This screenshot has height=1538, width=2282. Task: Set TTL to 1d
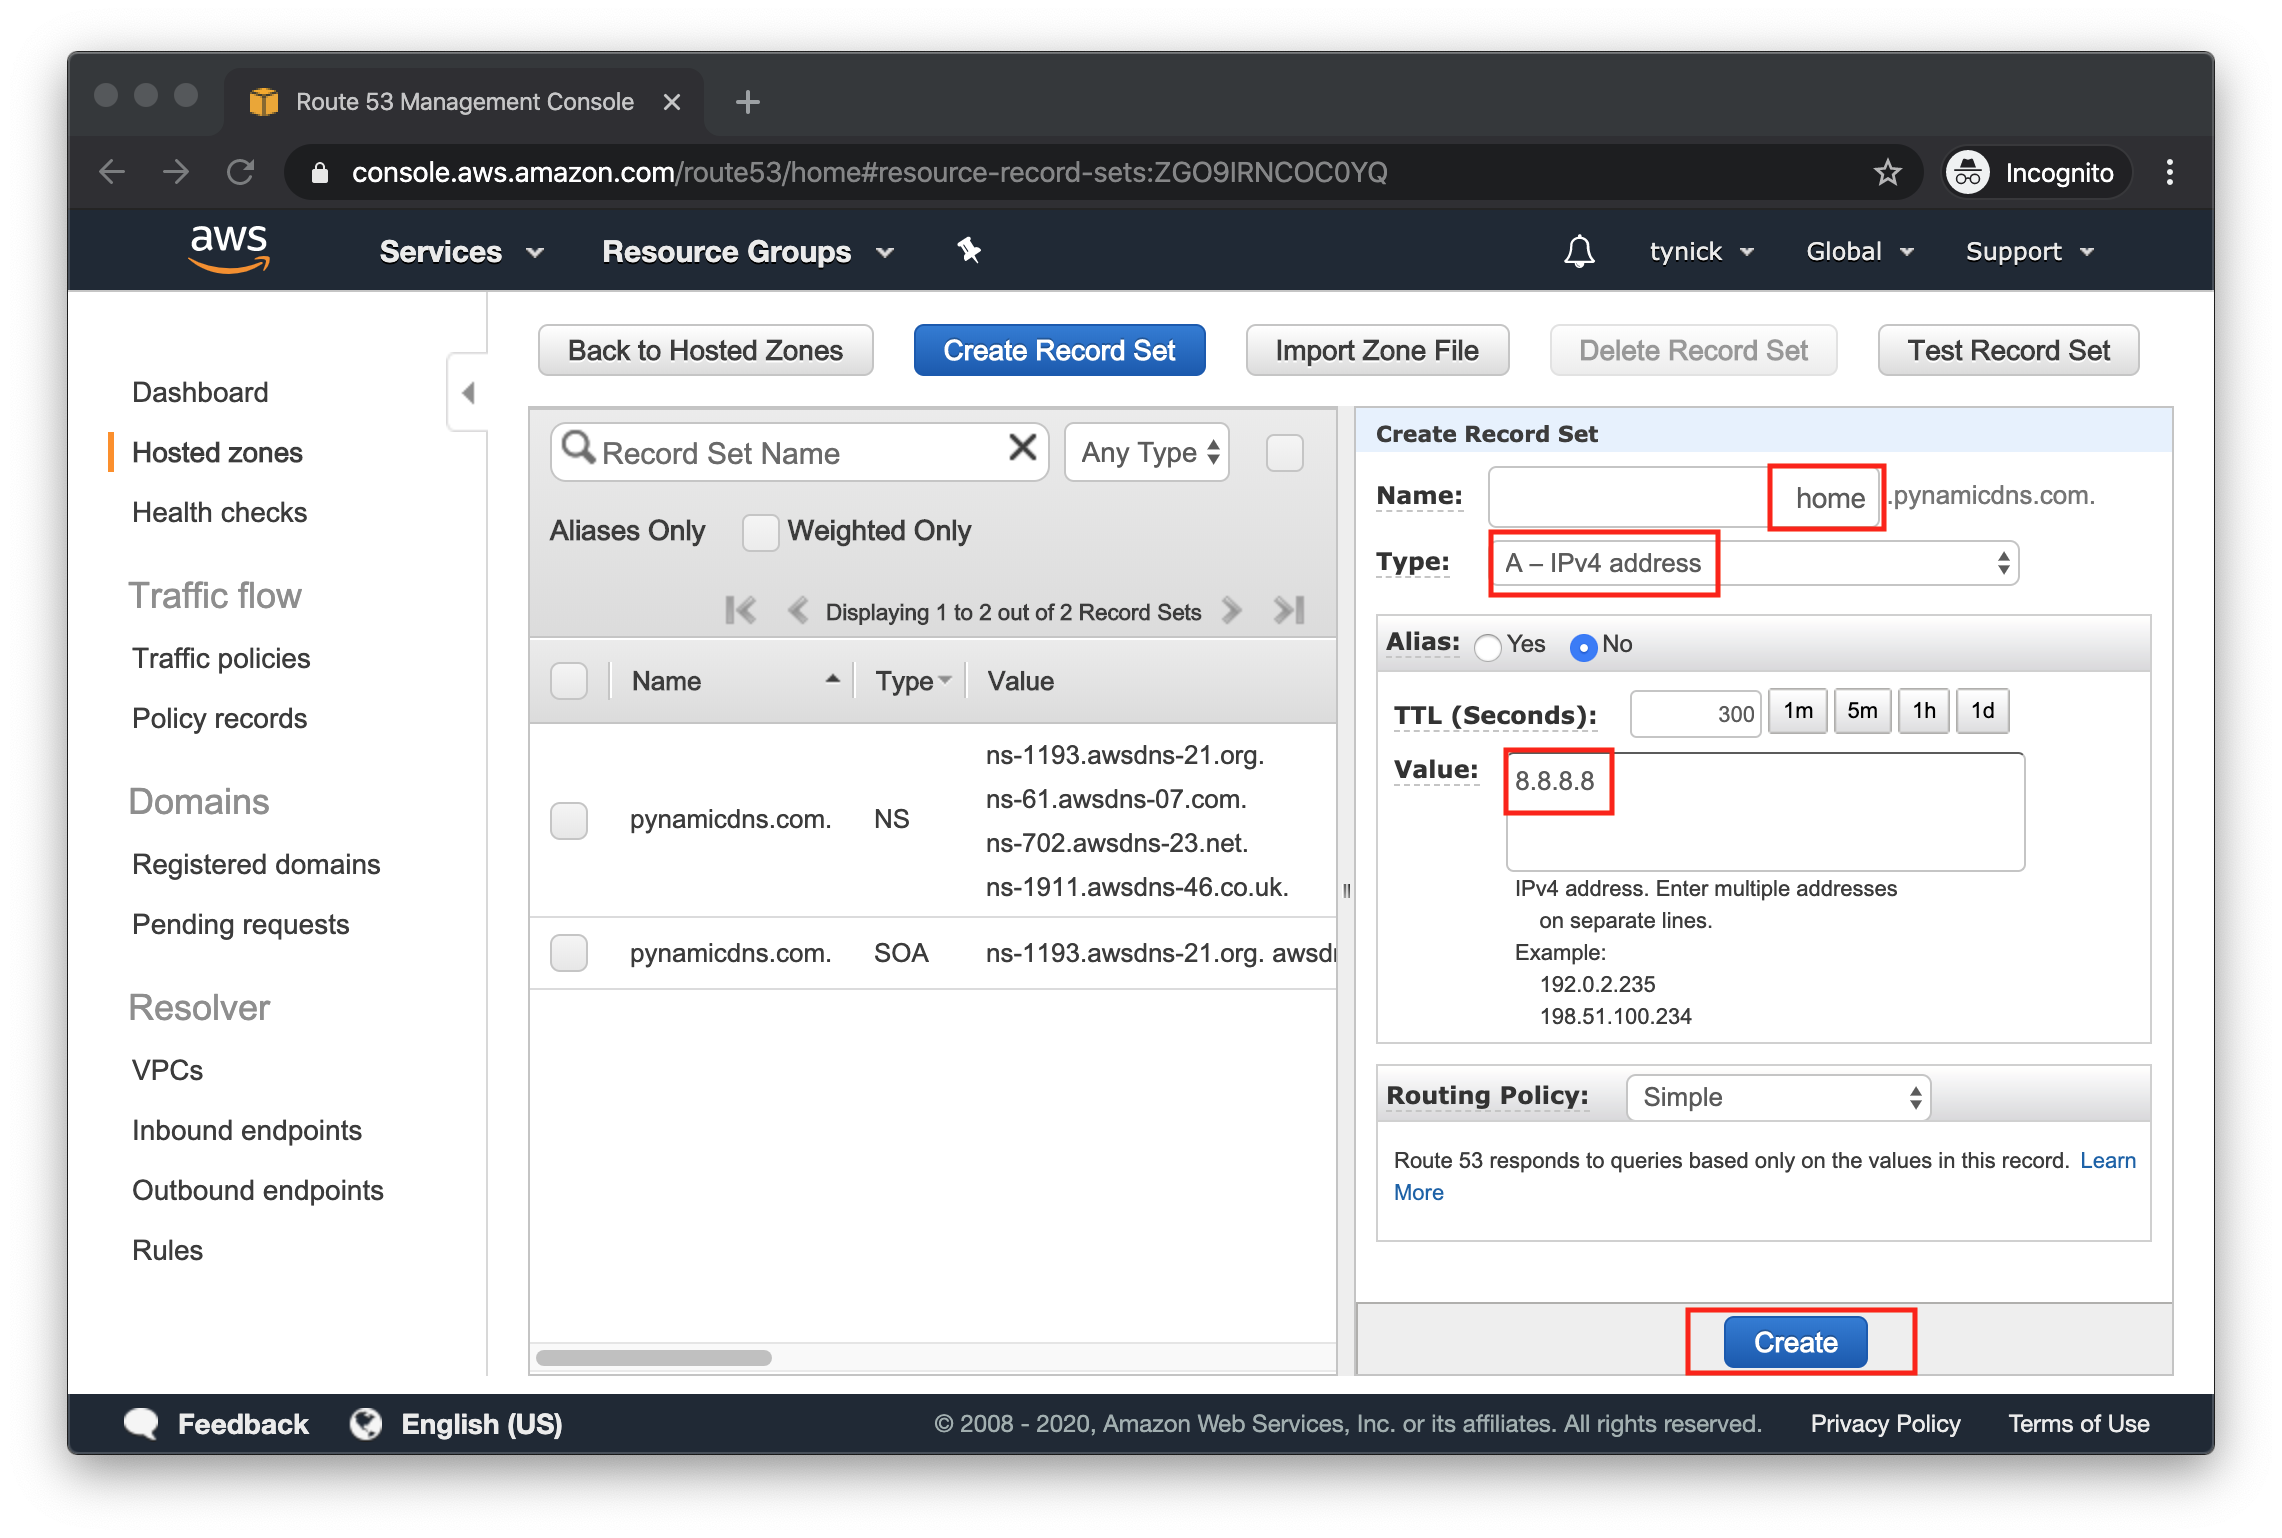(x=1982, y=711)
